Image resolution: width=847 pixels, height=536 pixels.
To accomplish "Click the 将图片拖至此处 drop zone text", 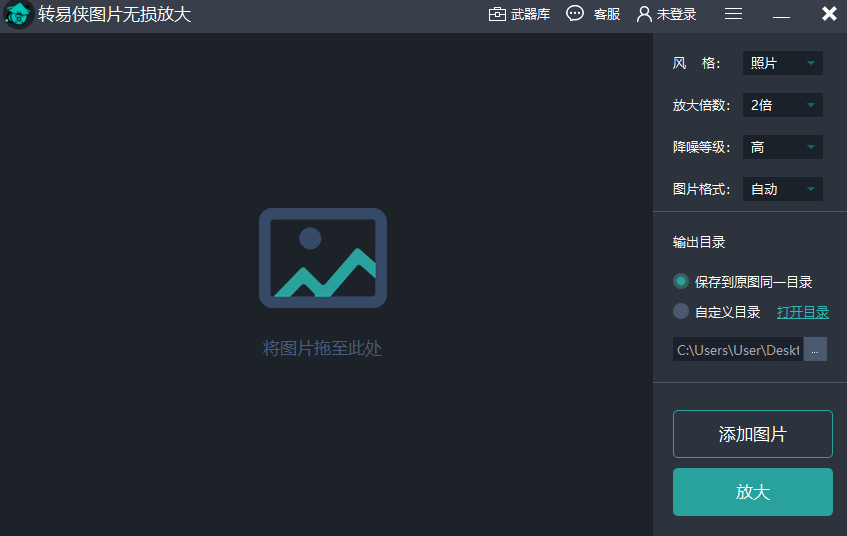I will click(322, 348).
